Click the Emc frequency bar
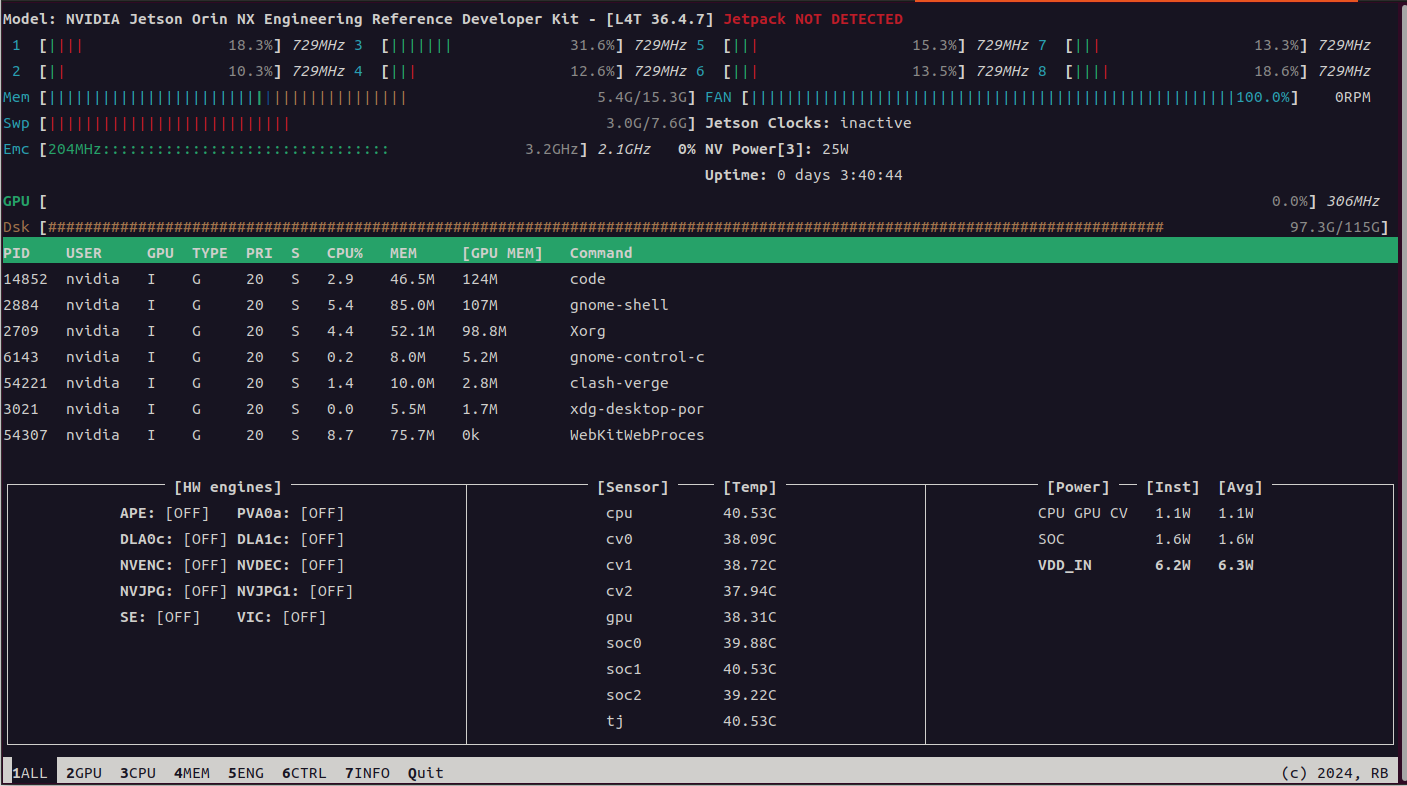Image resolution: width=1407 pixels, height=786 pixels. 312,149
